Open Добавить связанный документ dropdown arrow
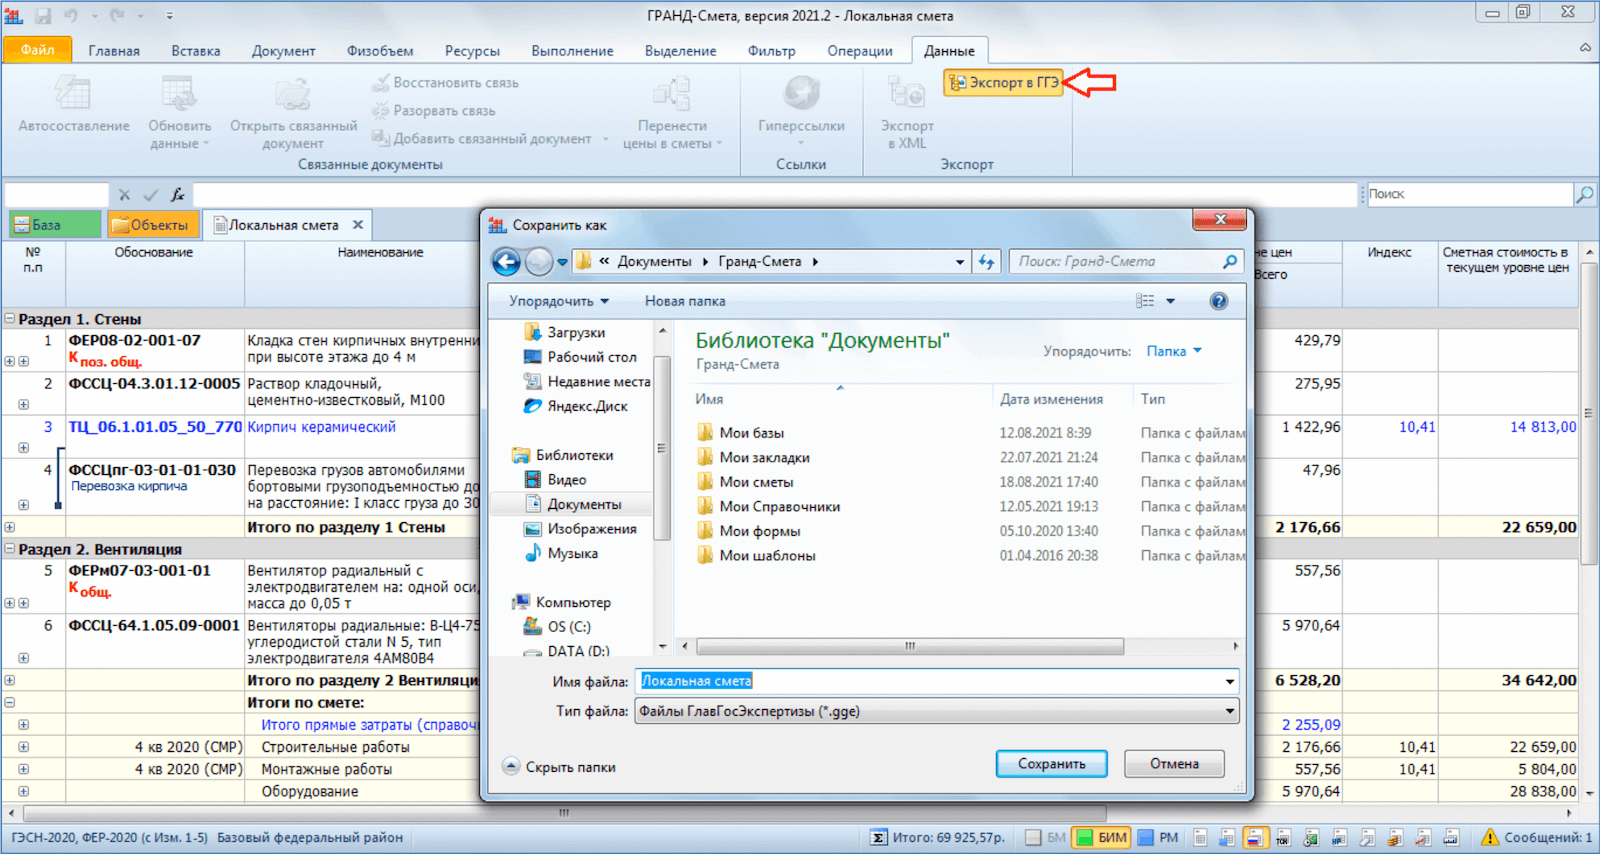 605,139
